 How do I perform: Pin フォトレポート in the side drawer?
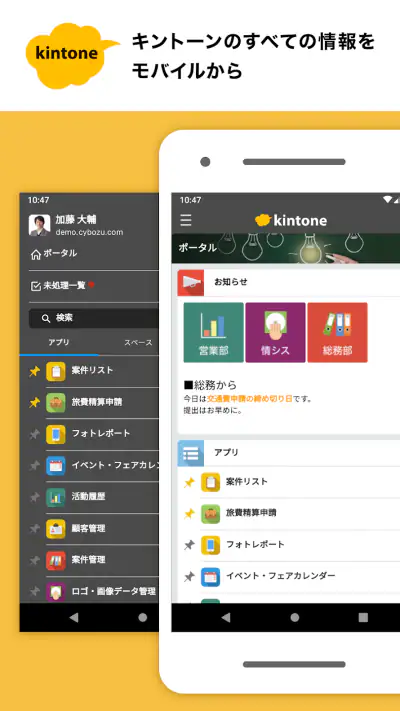34,434
